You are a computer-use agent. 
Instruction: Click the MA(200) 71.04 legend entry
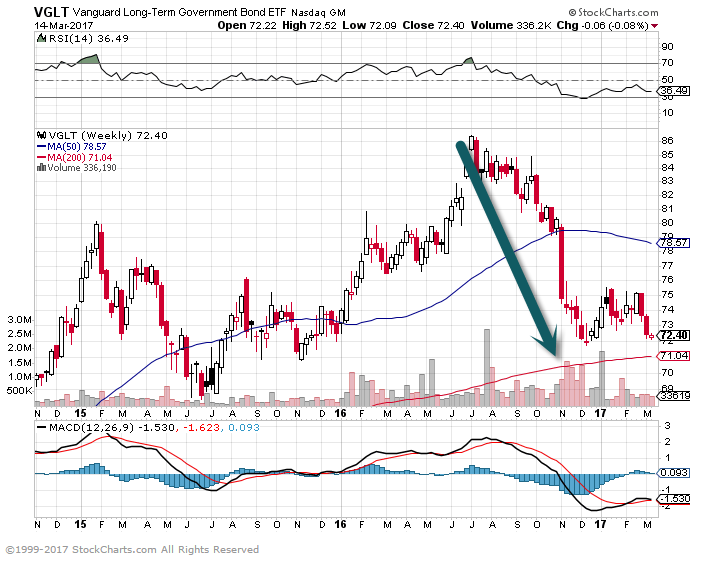[x=74, y=158]
